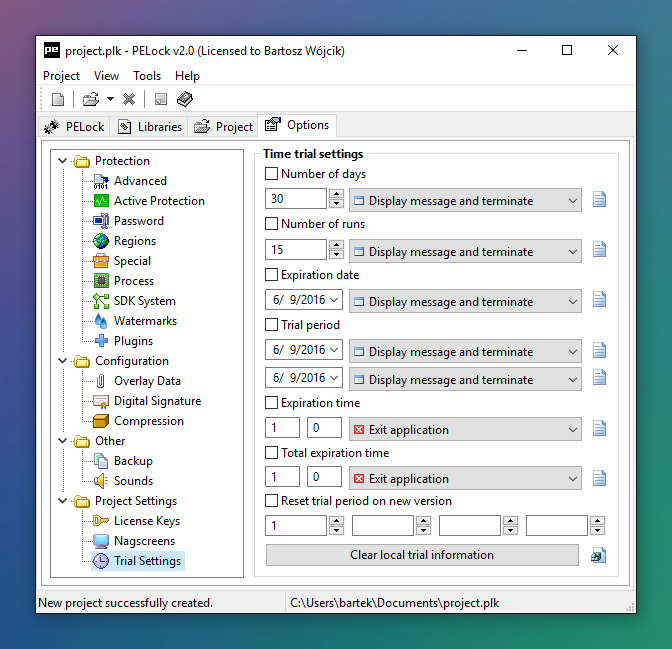
Task: Switch to the PELock tab
Action: tap(74, 127)
